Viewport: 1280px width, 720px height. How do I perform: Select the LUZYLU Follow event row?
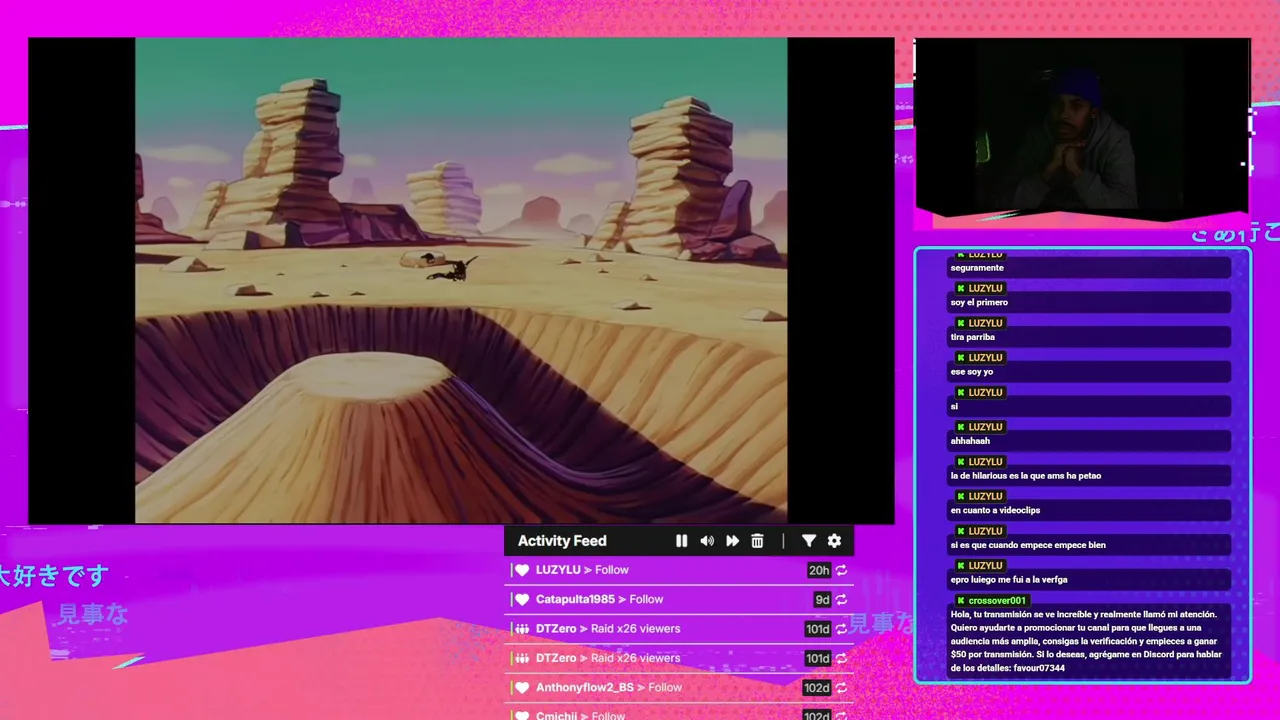point(680,570)
